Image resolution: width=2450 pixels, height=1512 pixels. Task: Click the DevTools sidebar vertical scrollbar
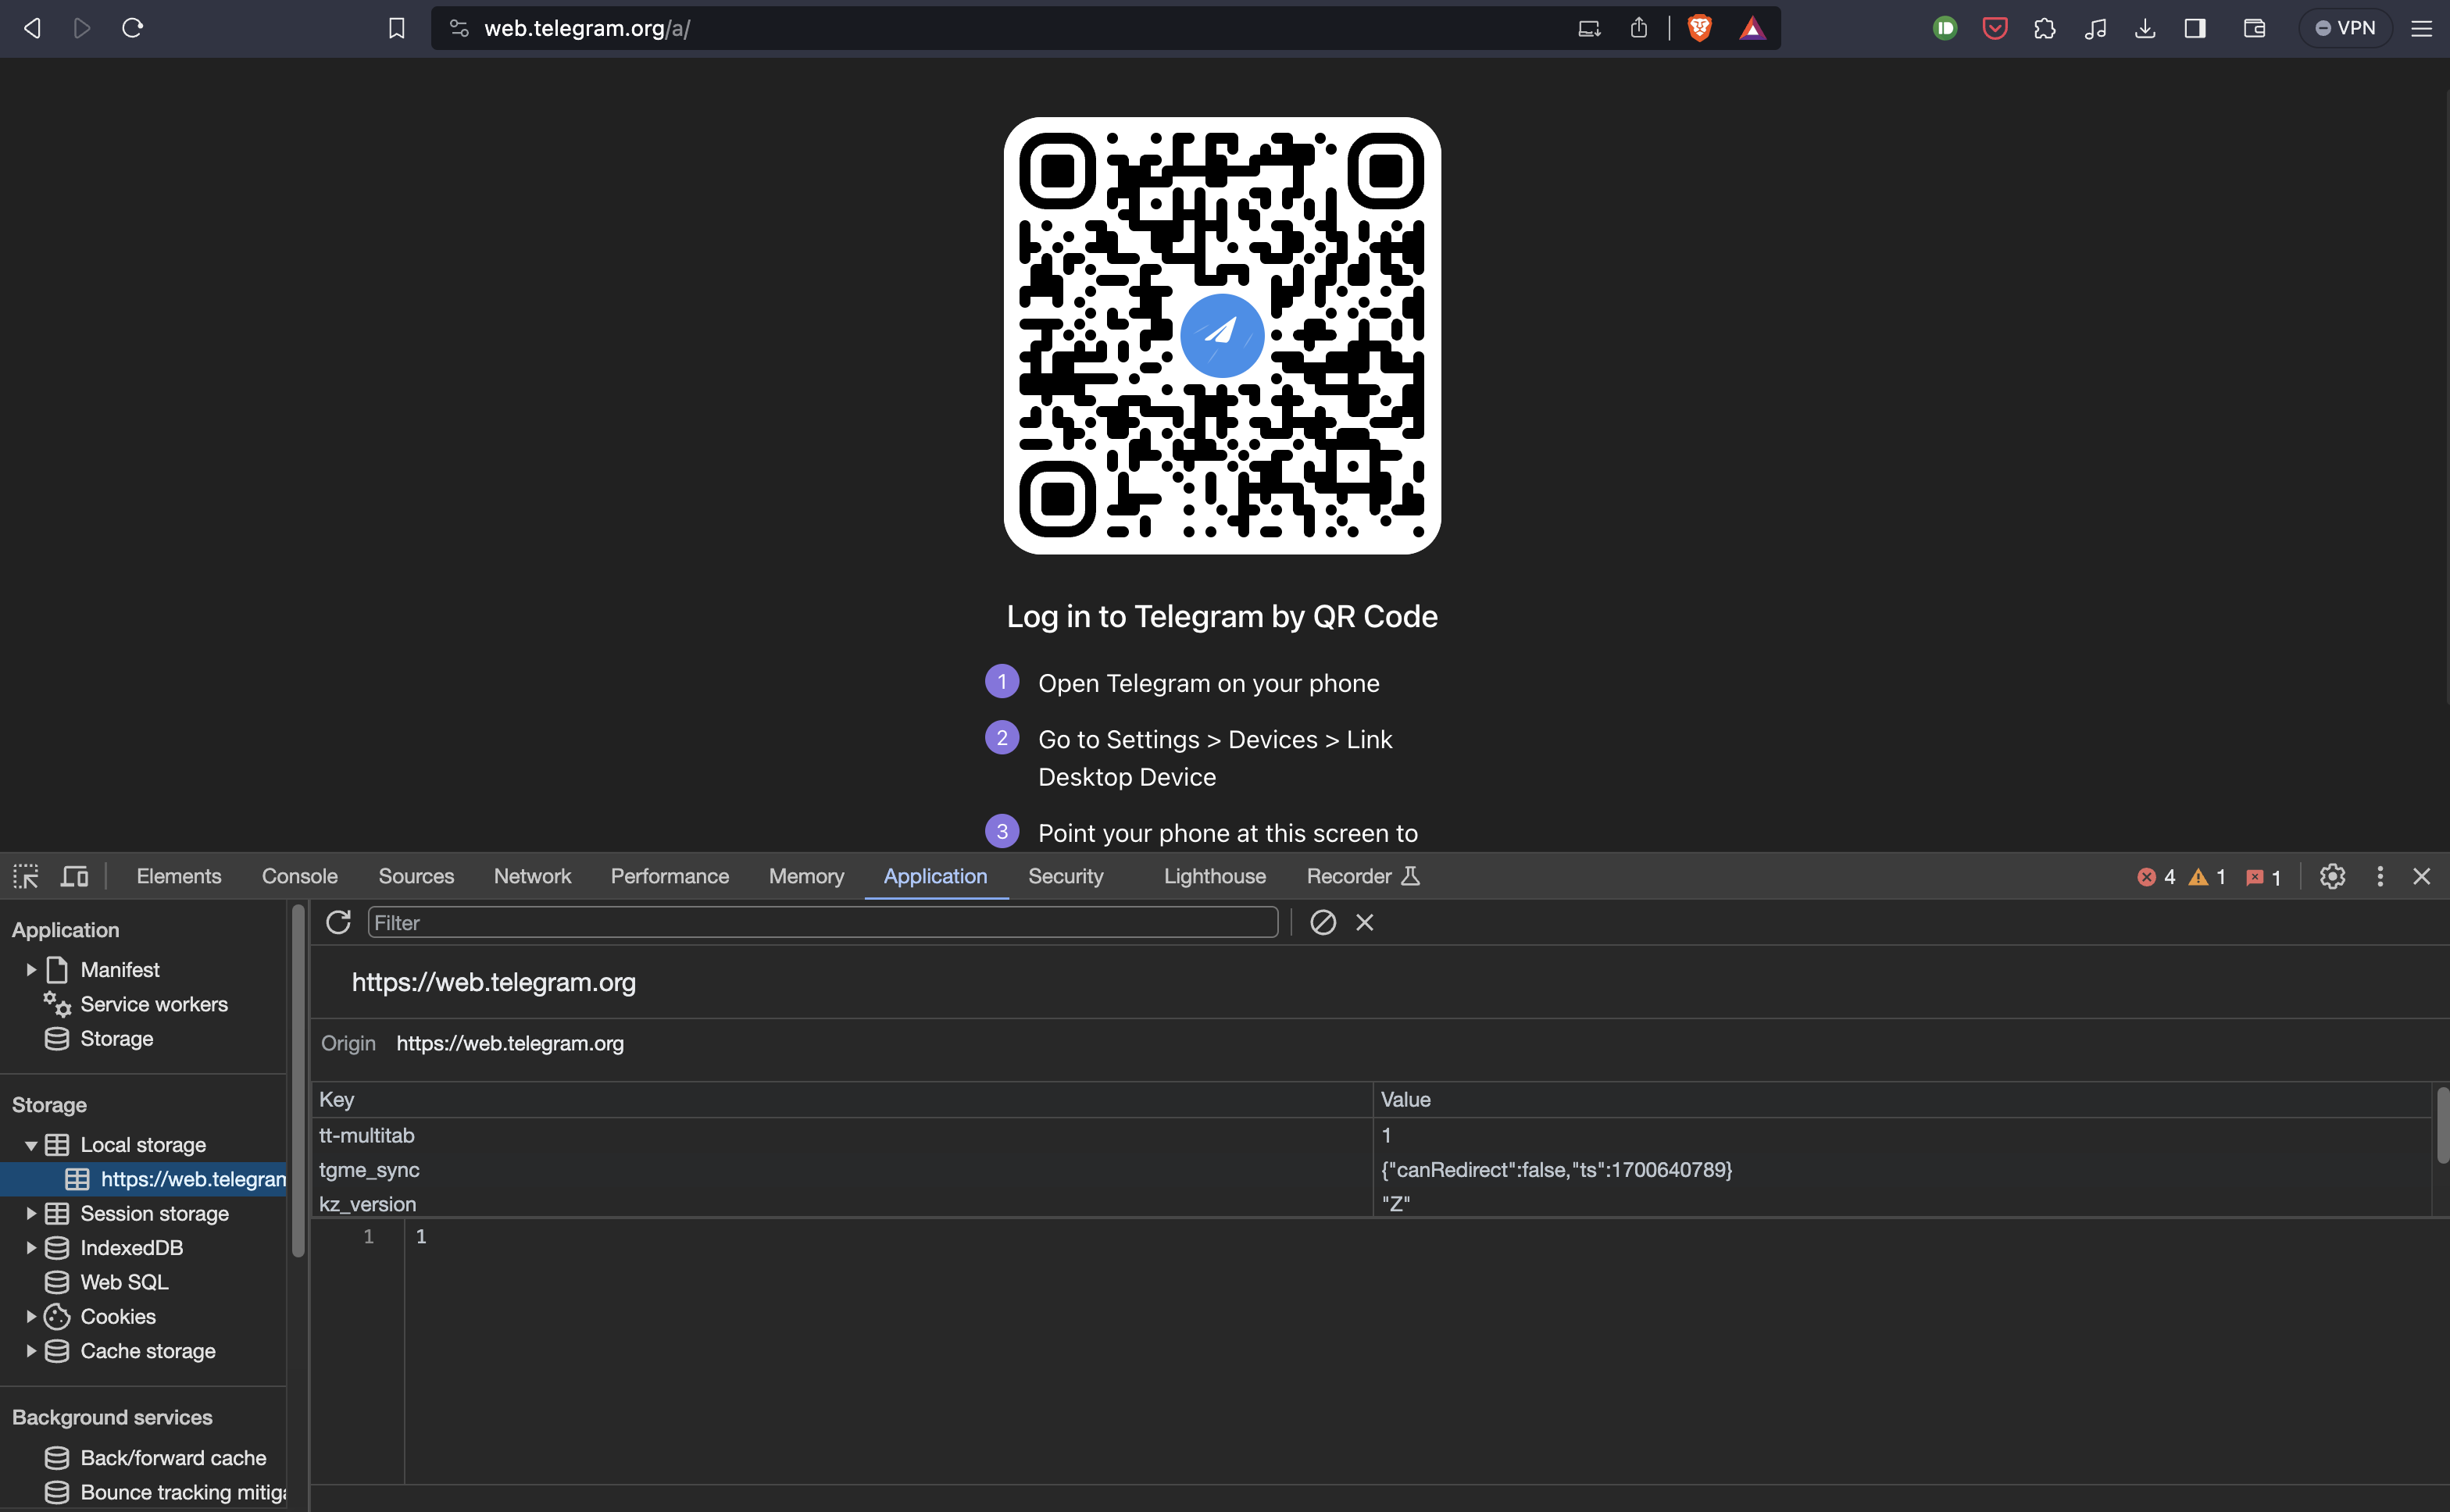298,1080
